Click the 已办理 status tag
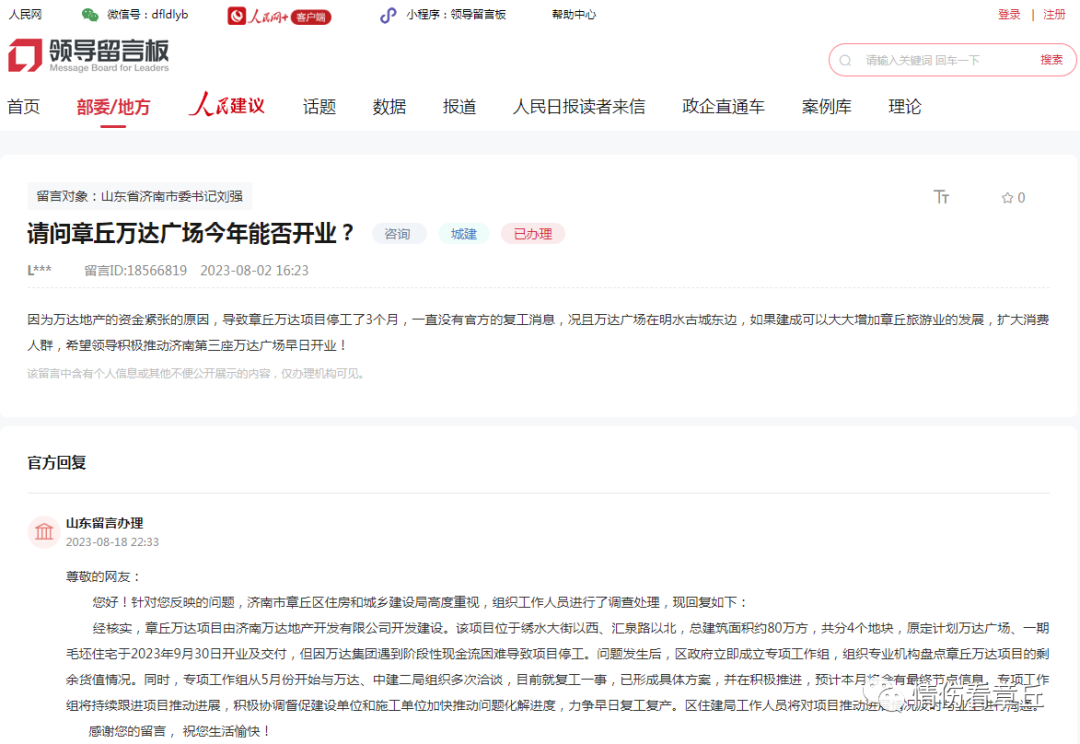Image resolution: width=1080 pixels, height=744 pixels. point(532,234)
